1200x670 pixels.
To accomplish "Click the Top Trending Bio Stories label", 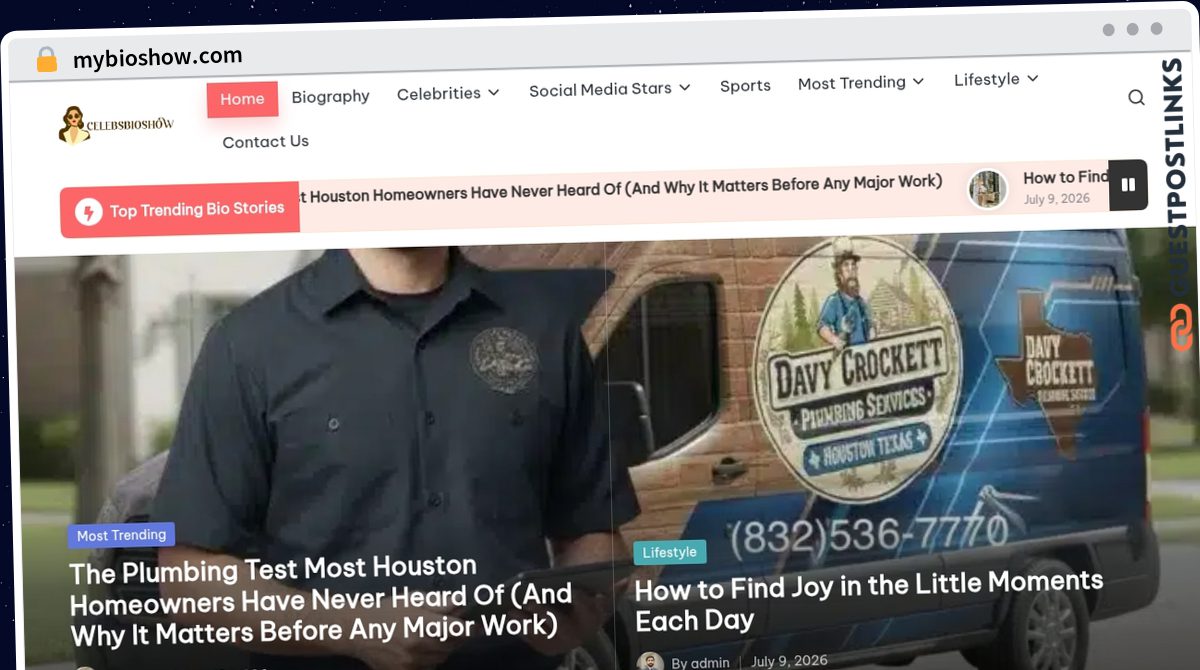I will click(197, 209).
